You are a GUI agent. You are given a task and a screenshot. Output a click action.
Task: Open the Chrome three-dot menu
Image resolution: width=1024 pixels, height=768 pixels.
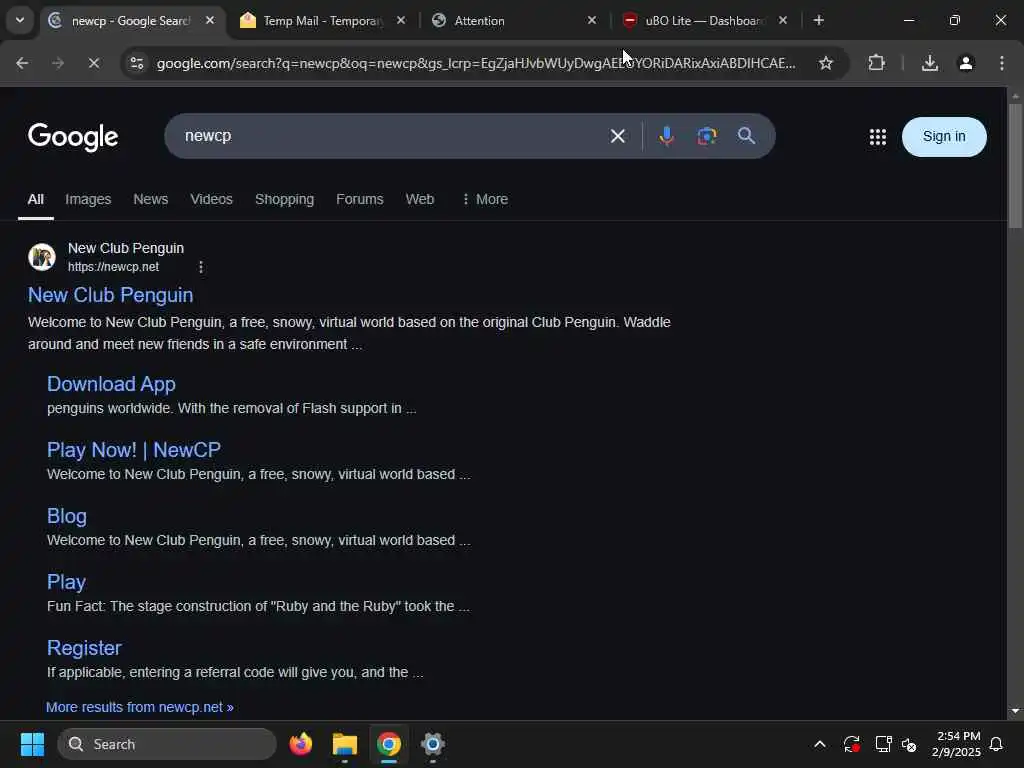[1002, 63]
